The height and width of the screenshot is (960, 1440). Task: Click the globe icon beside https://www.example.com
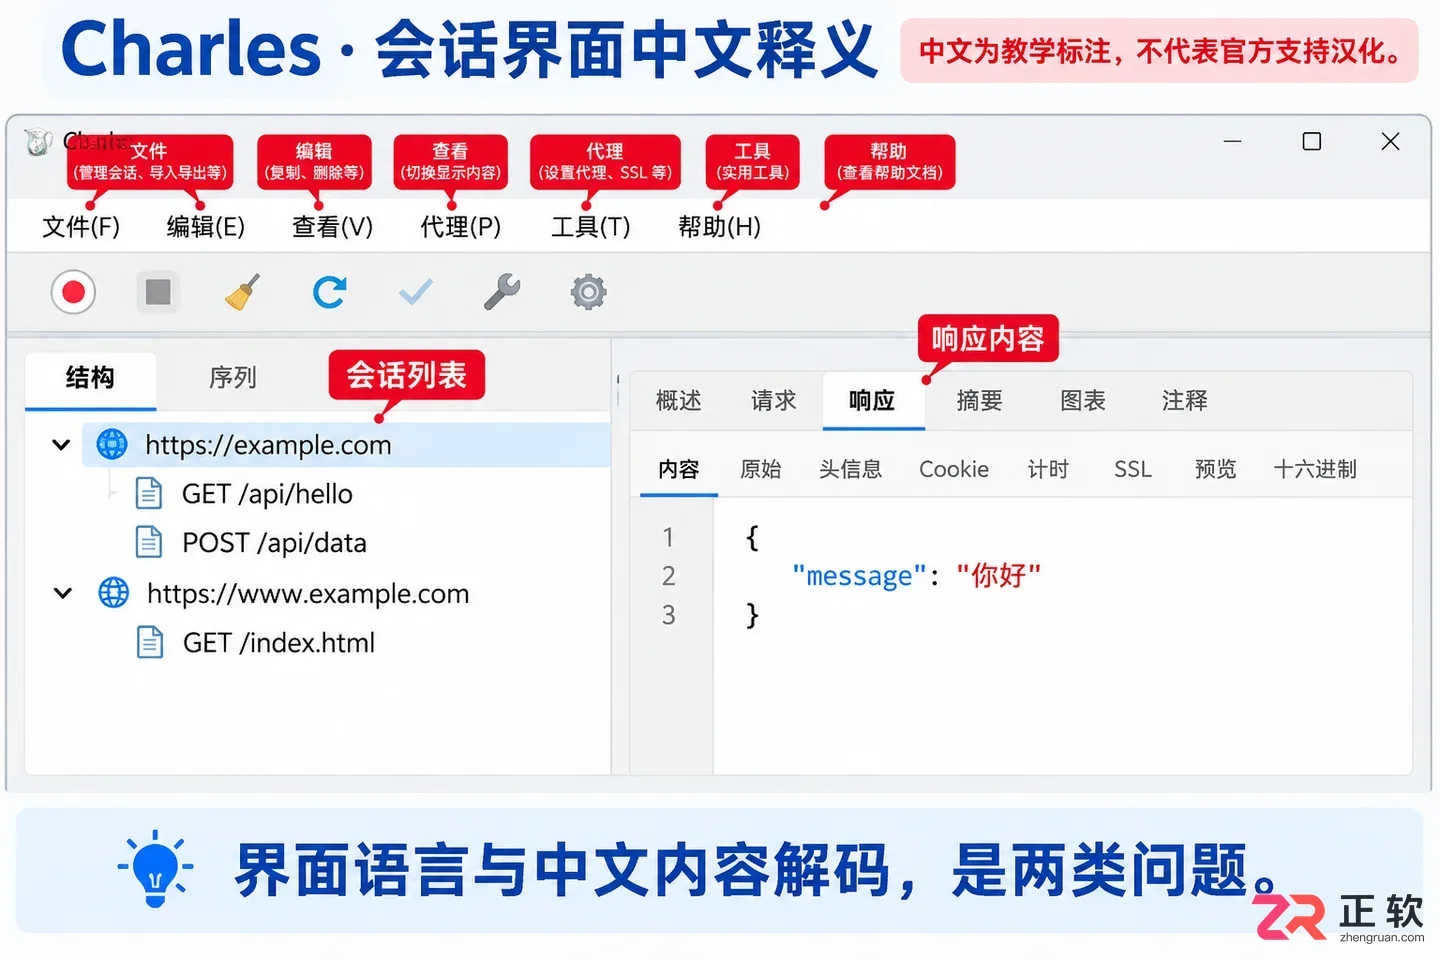tap(113, 593)
